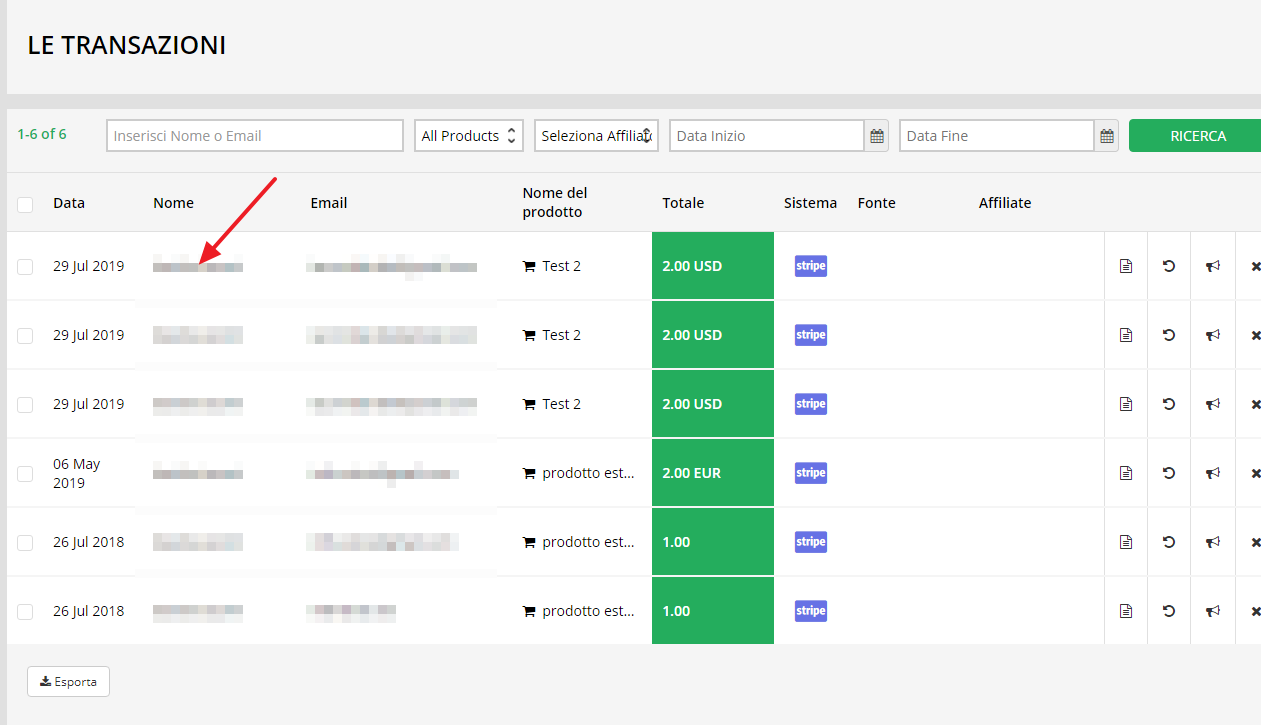1261x725 pixels.
Task: Open the All Products dropdown
Action: click(x=469, y=136)
